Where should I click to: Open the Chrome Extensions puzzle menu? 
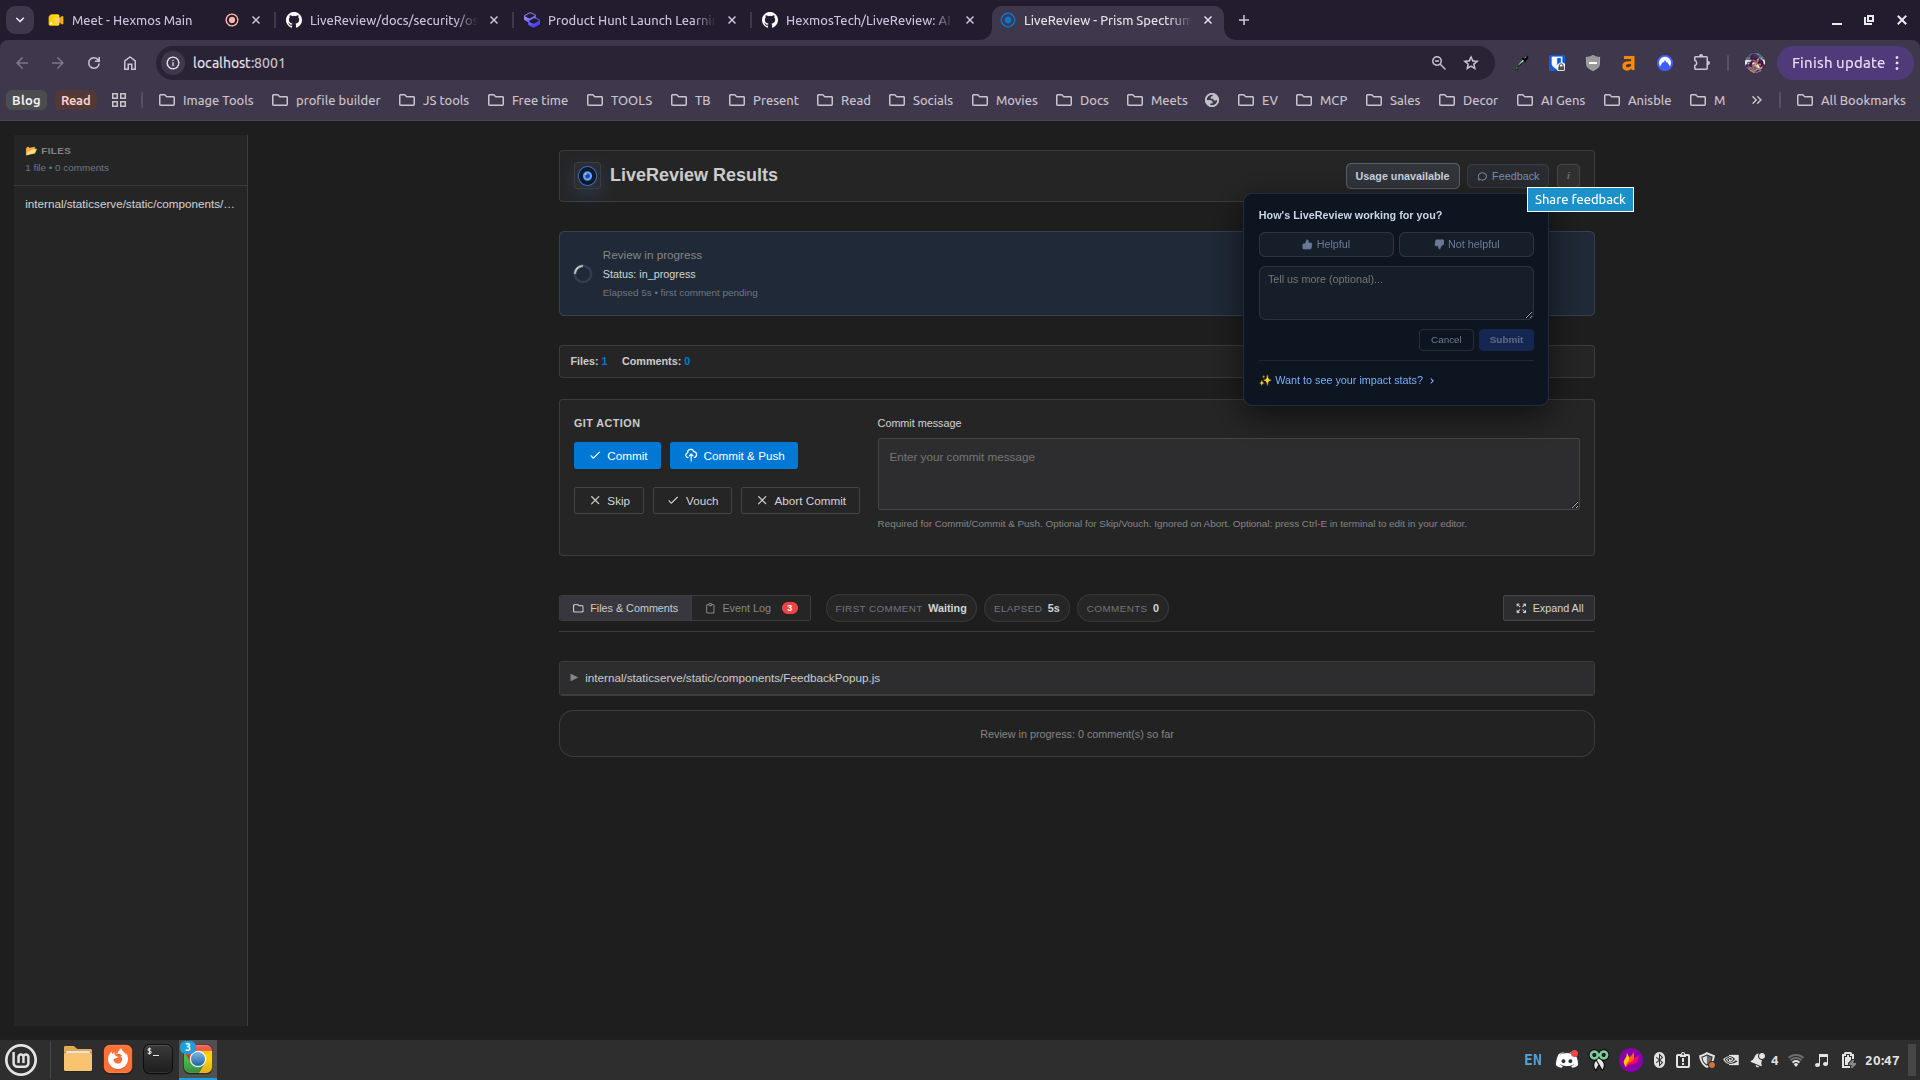(x=1701, y=63)
